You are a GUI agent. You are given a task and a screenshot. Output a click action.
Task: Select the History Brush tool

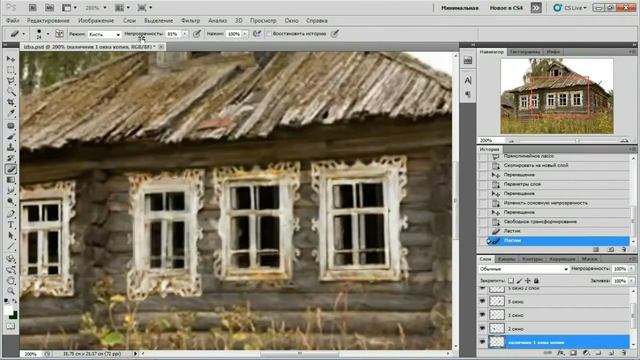click(11, 158)
